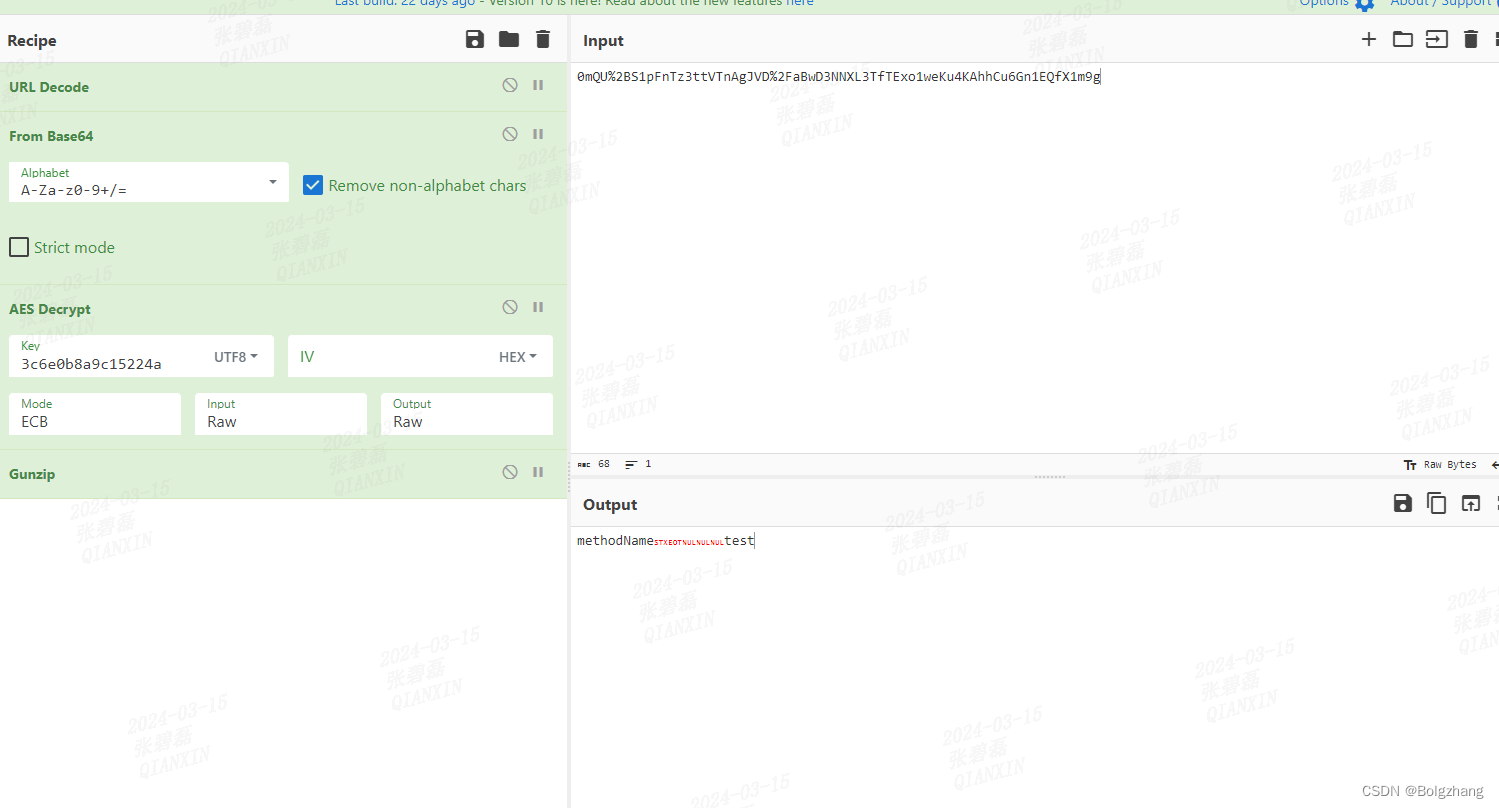Select the From Base64 operation title
Viewport: 1499px width, 808px height.
(51, 135)
